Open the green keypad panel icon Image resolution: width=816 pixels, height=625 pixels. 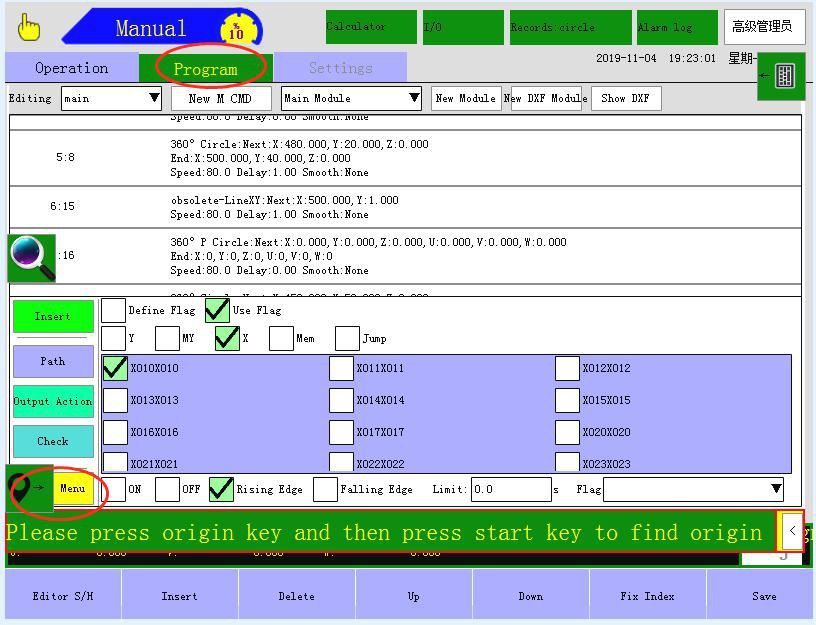(784, 76)
